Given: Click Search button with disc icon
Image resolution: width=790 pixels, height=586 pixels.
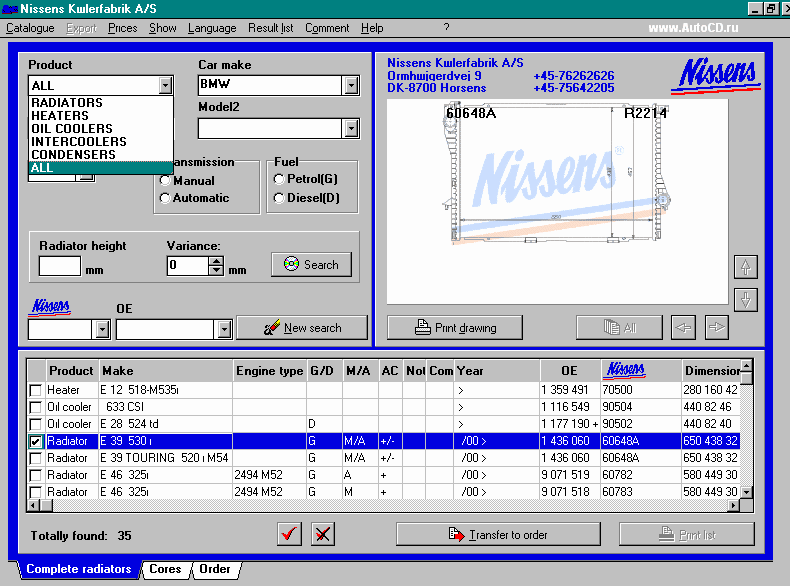Looking at the screenshot, I should coord(311,265).
